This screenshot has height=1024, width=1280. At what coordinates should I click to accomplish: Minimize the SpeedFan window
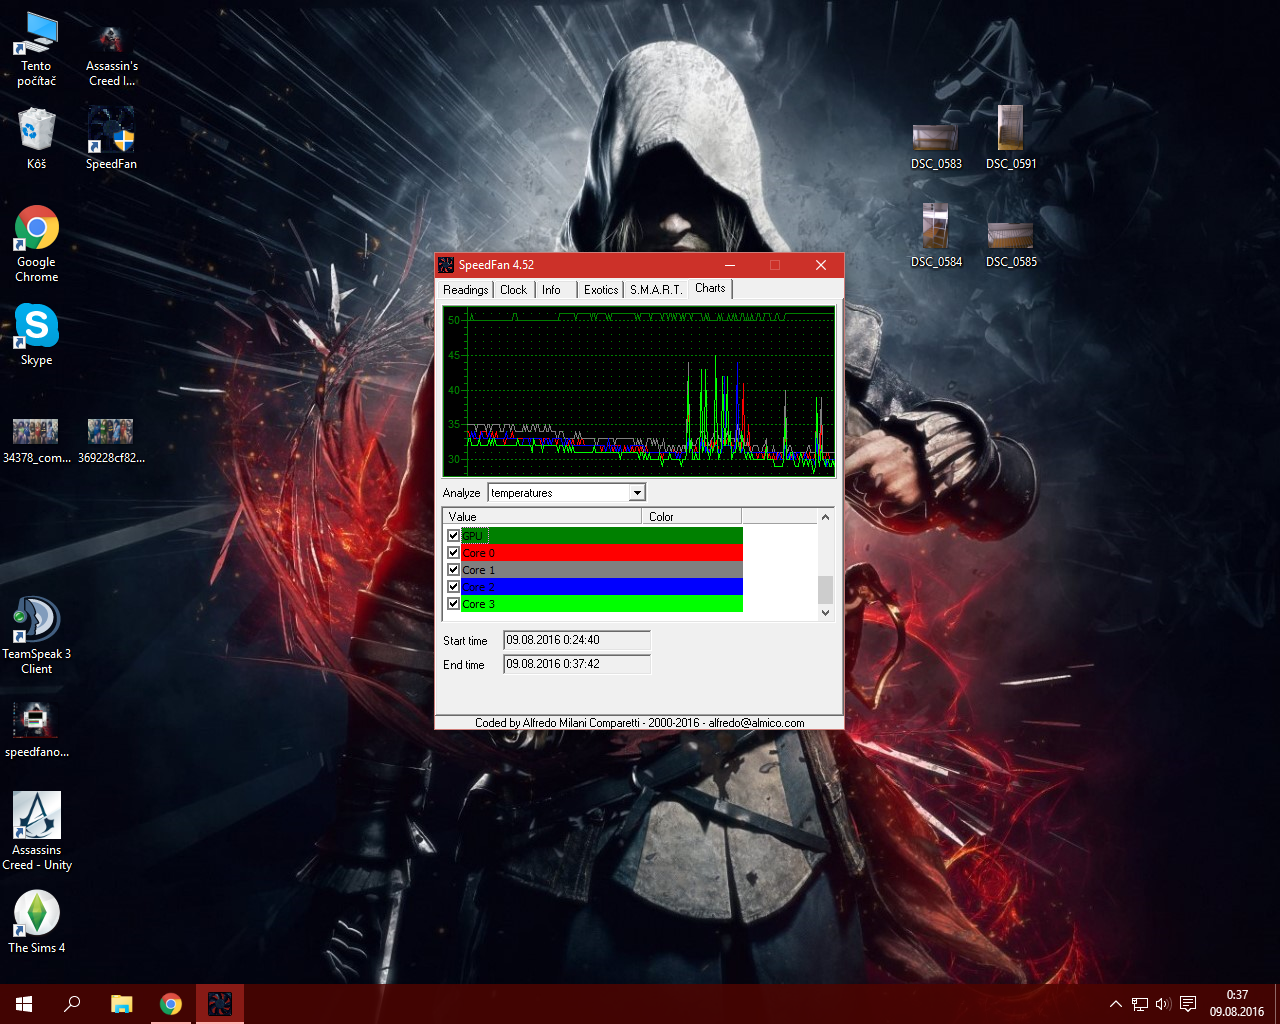point(730,265)
